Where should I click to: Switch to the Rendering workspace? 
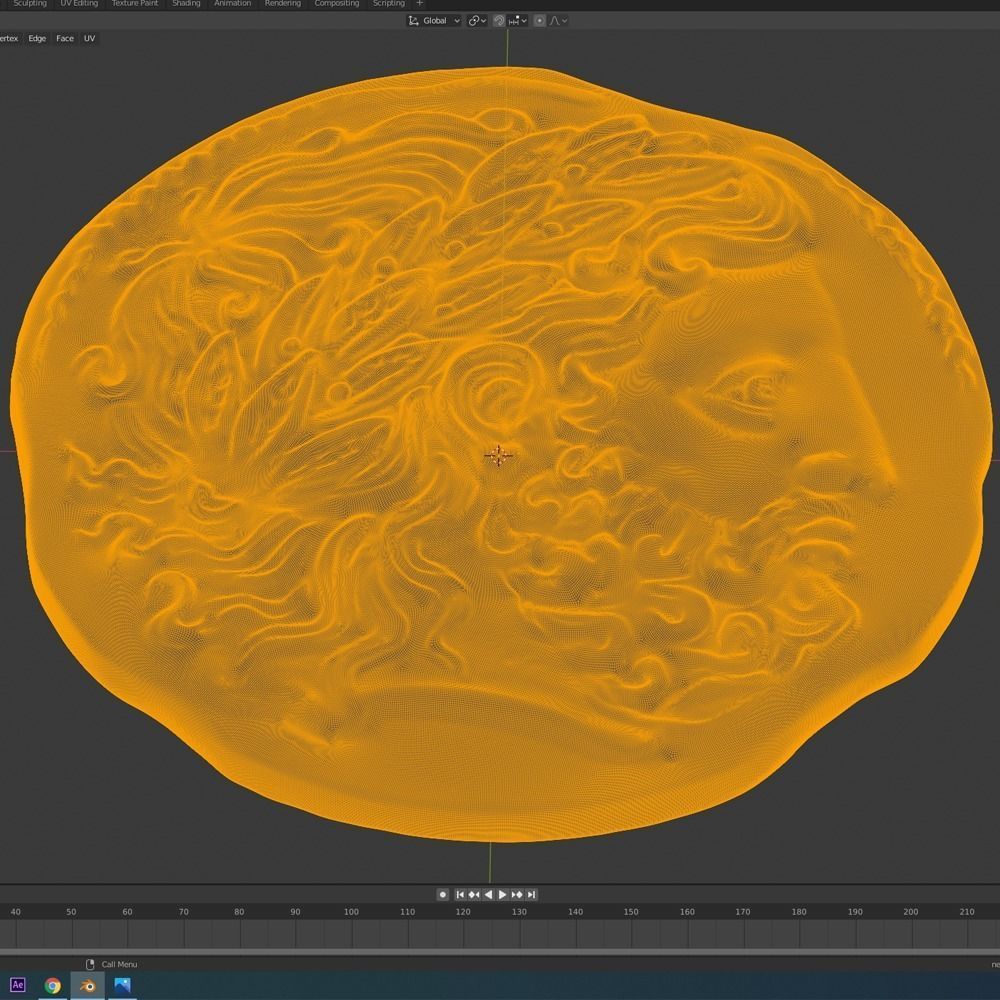point(283,4)
